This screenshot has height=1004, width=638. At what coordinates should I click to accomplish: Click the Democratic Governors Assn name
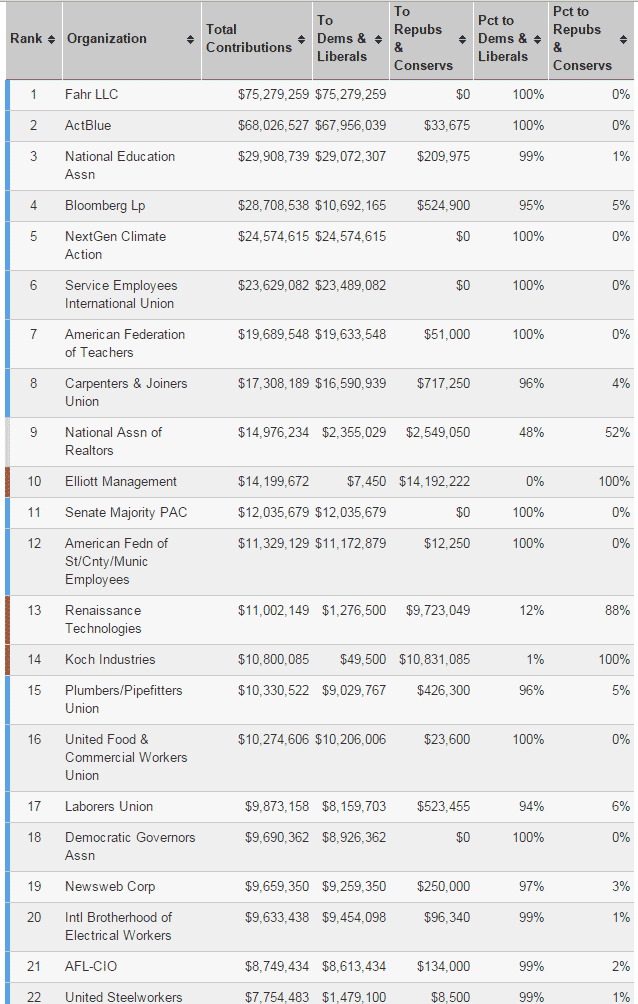130,846
